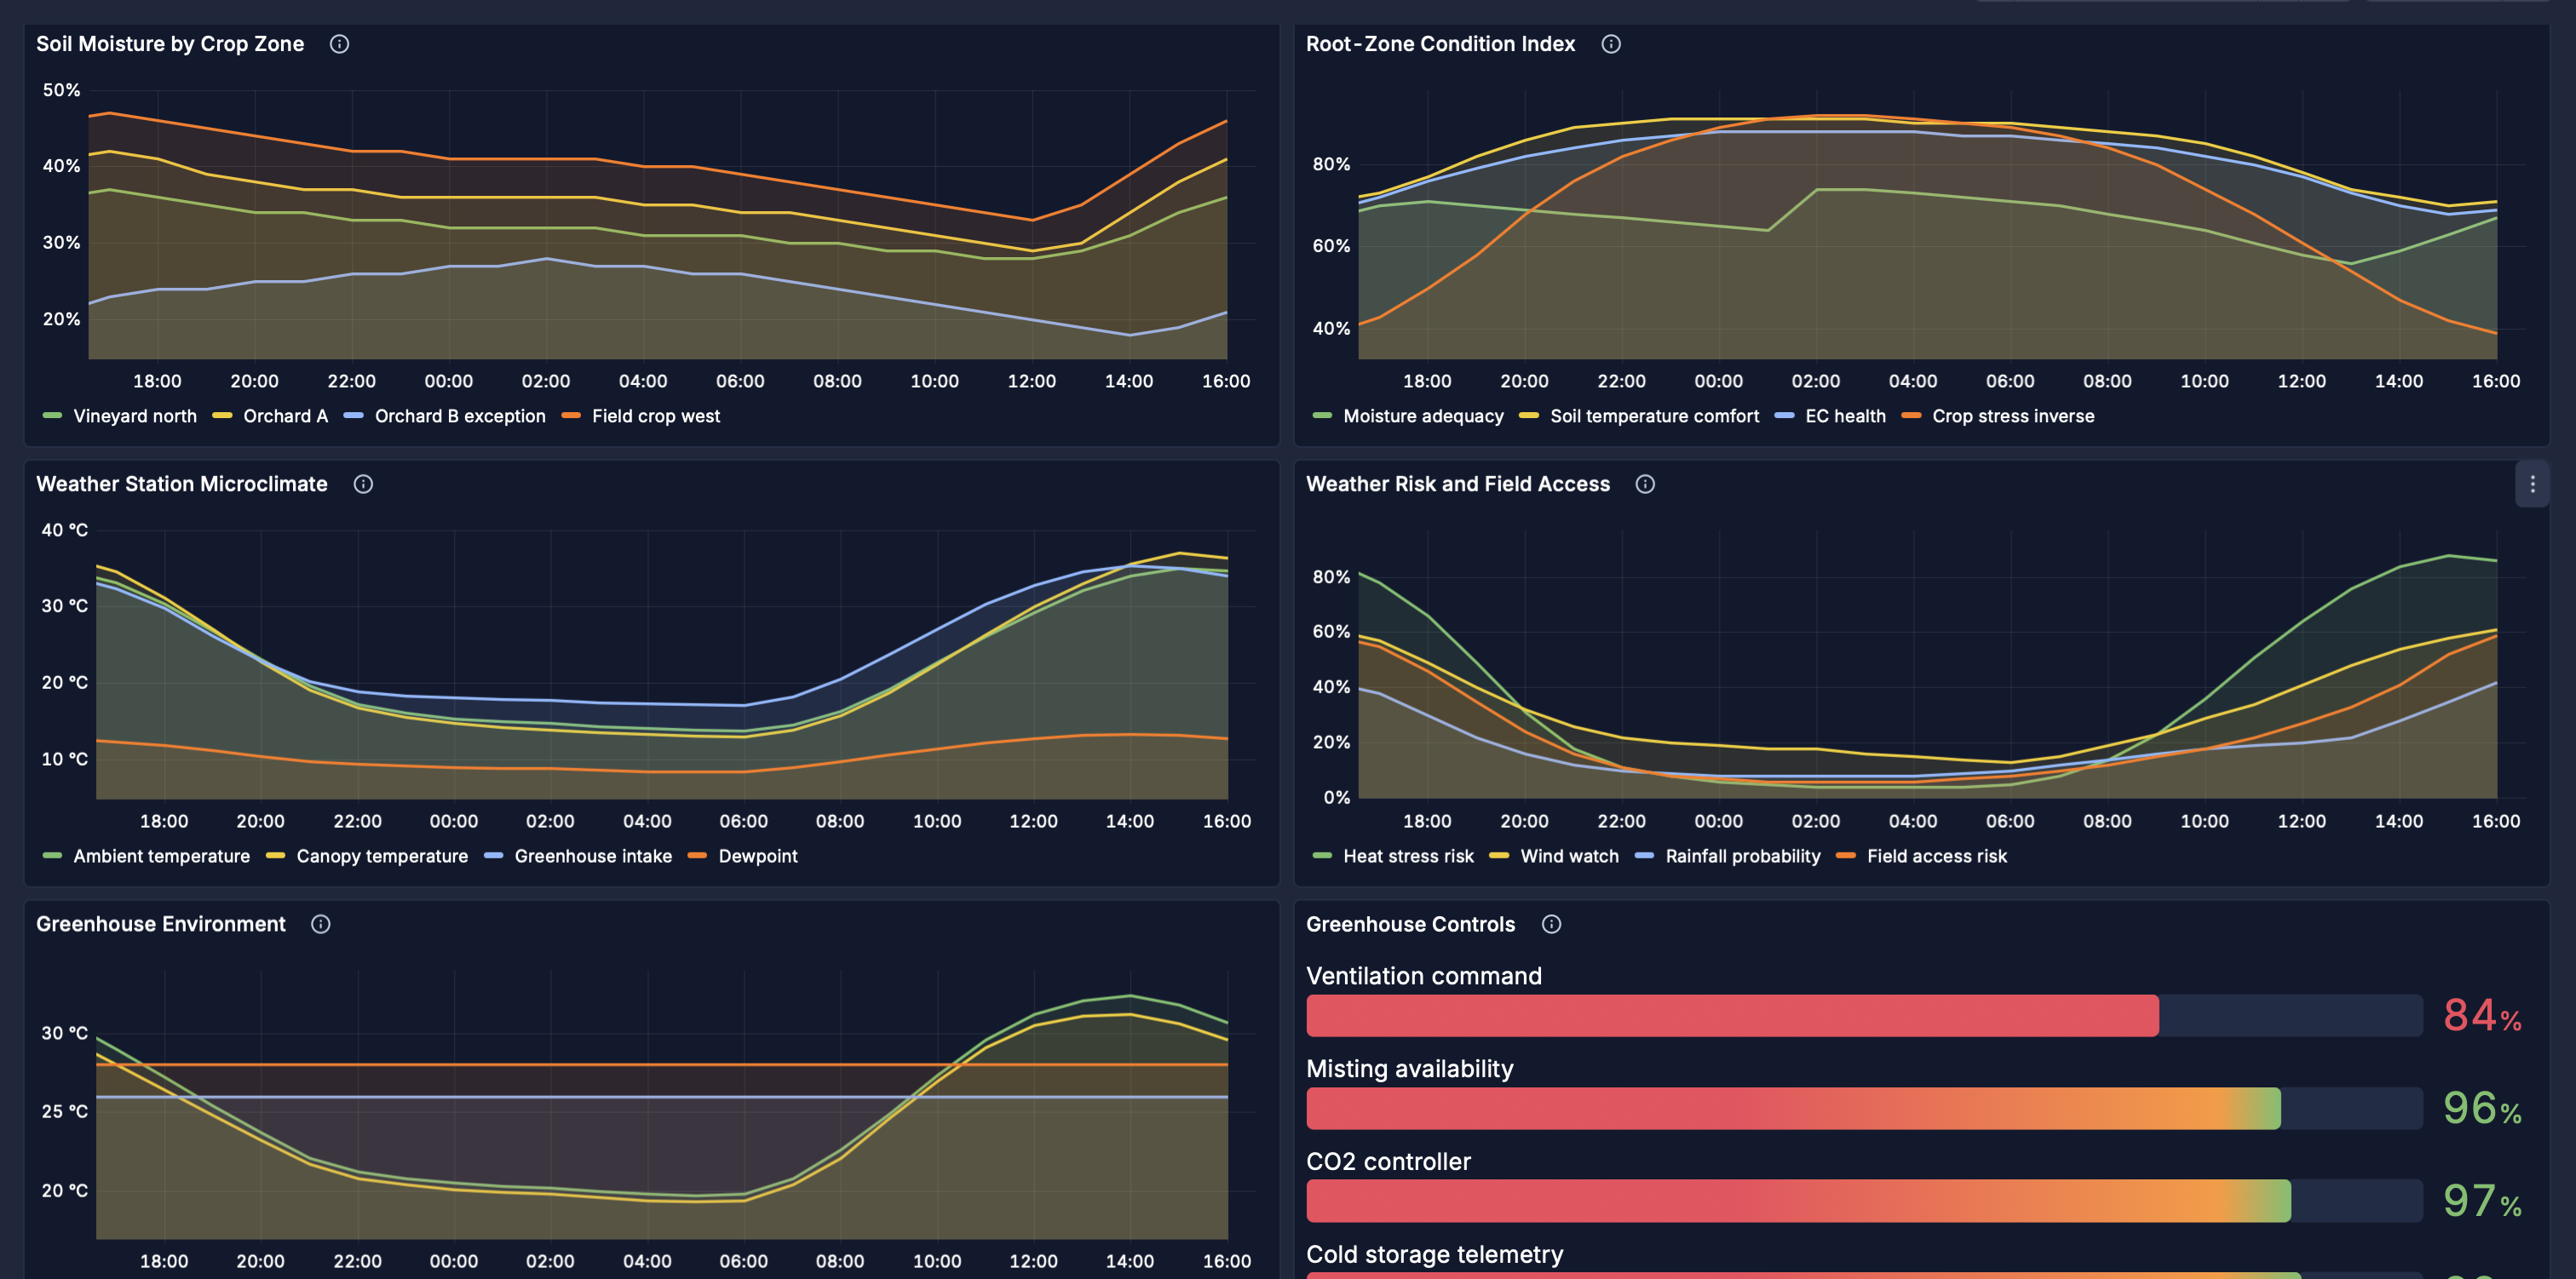Click the Weather Station Microclimate panel title
The width and height of the screenshot is (2576, 1279).
click(182, 484)
